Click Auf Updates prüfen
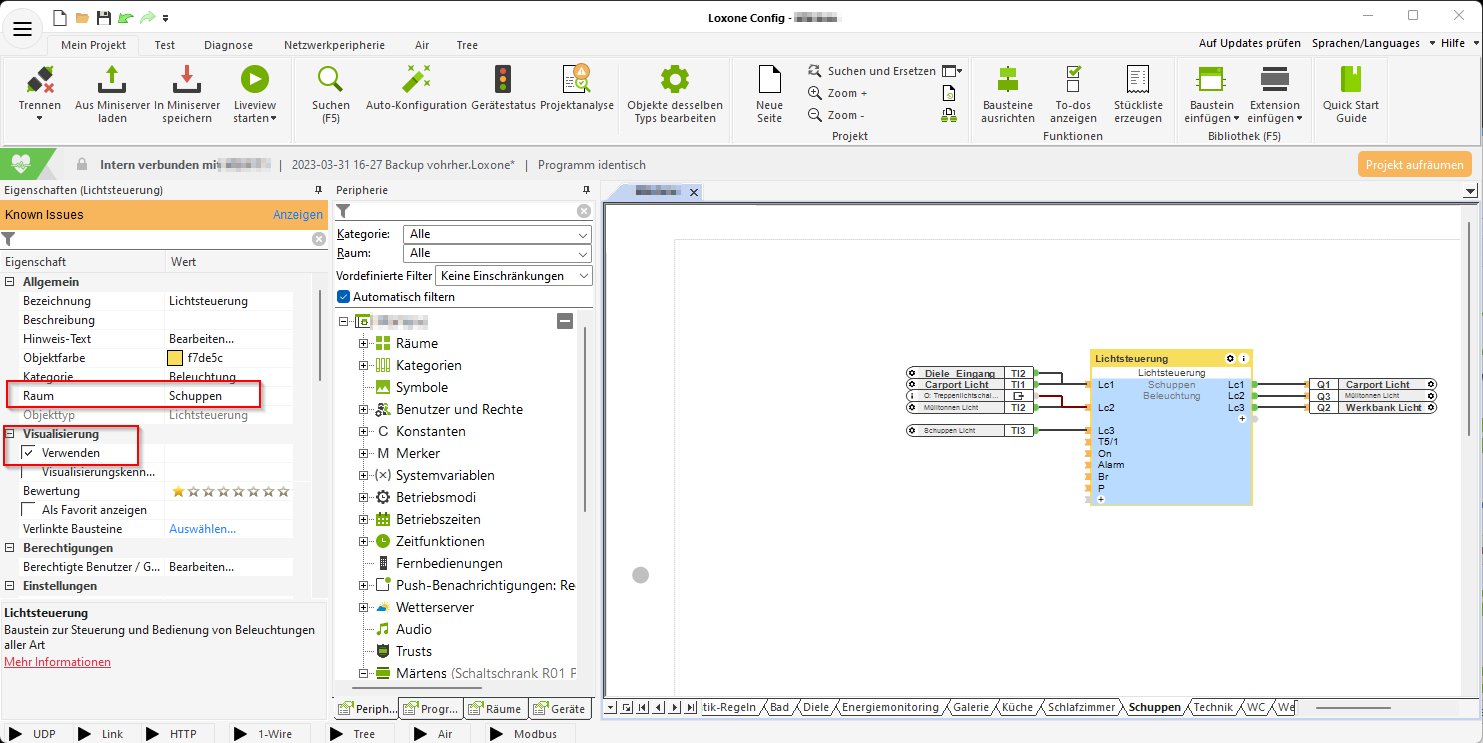The width and height of the screenshot is (1483, 743). 1250,43
